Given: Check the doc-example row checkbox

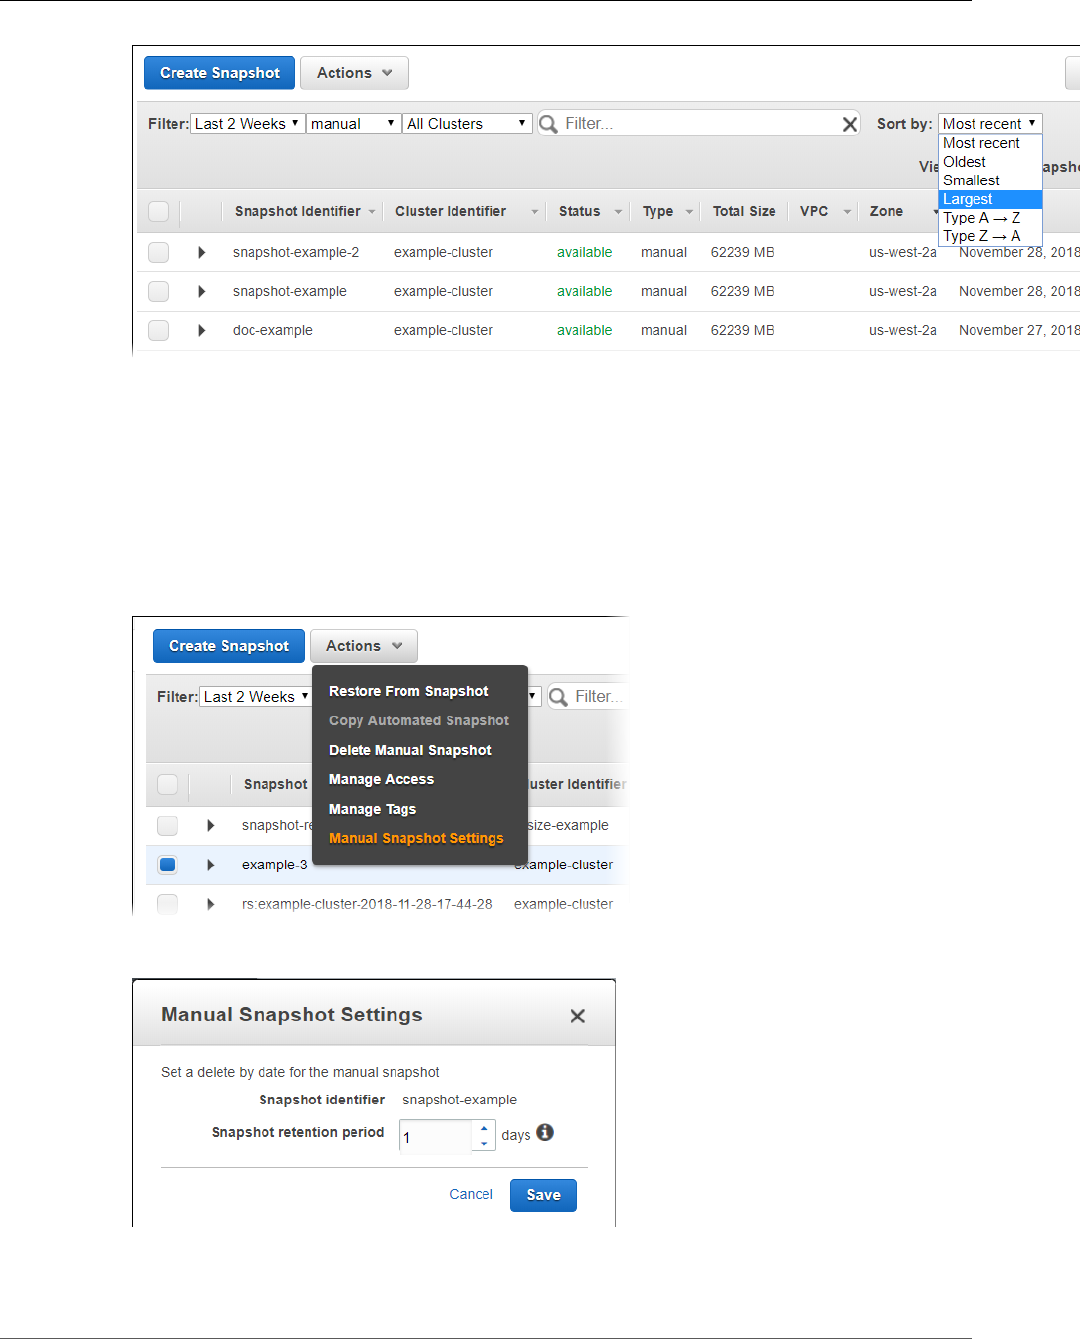Looking at the screenshot, I should pos(158,330).
